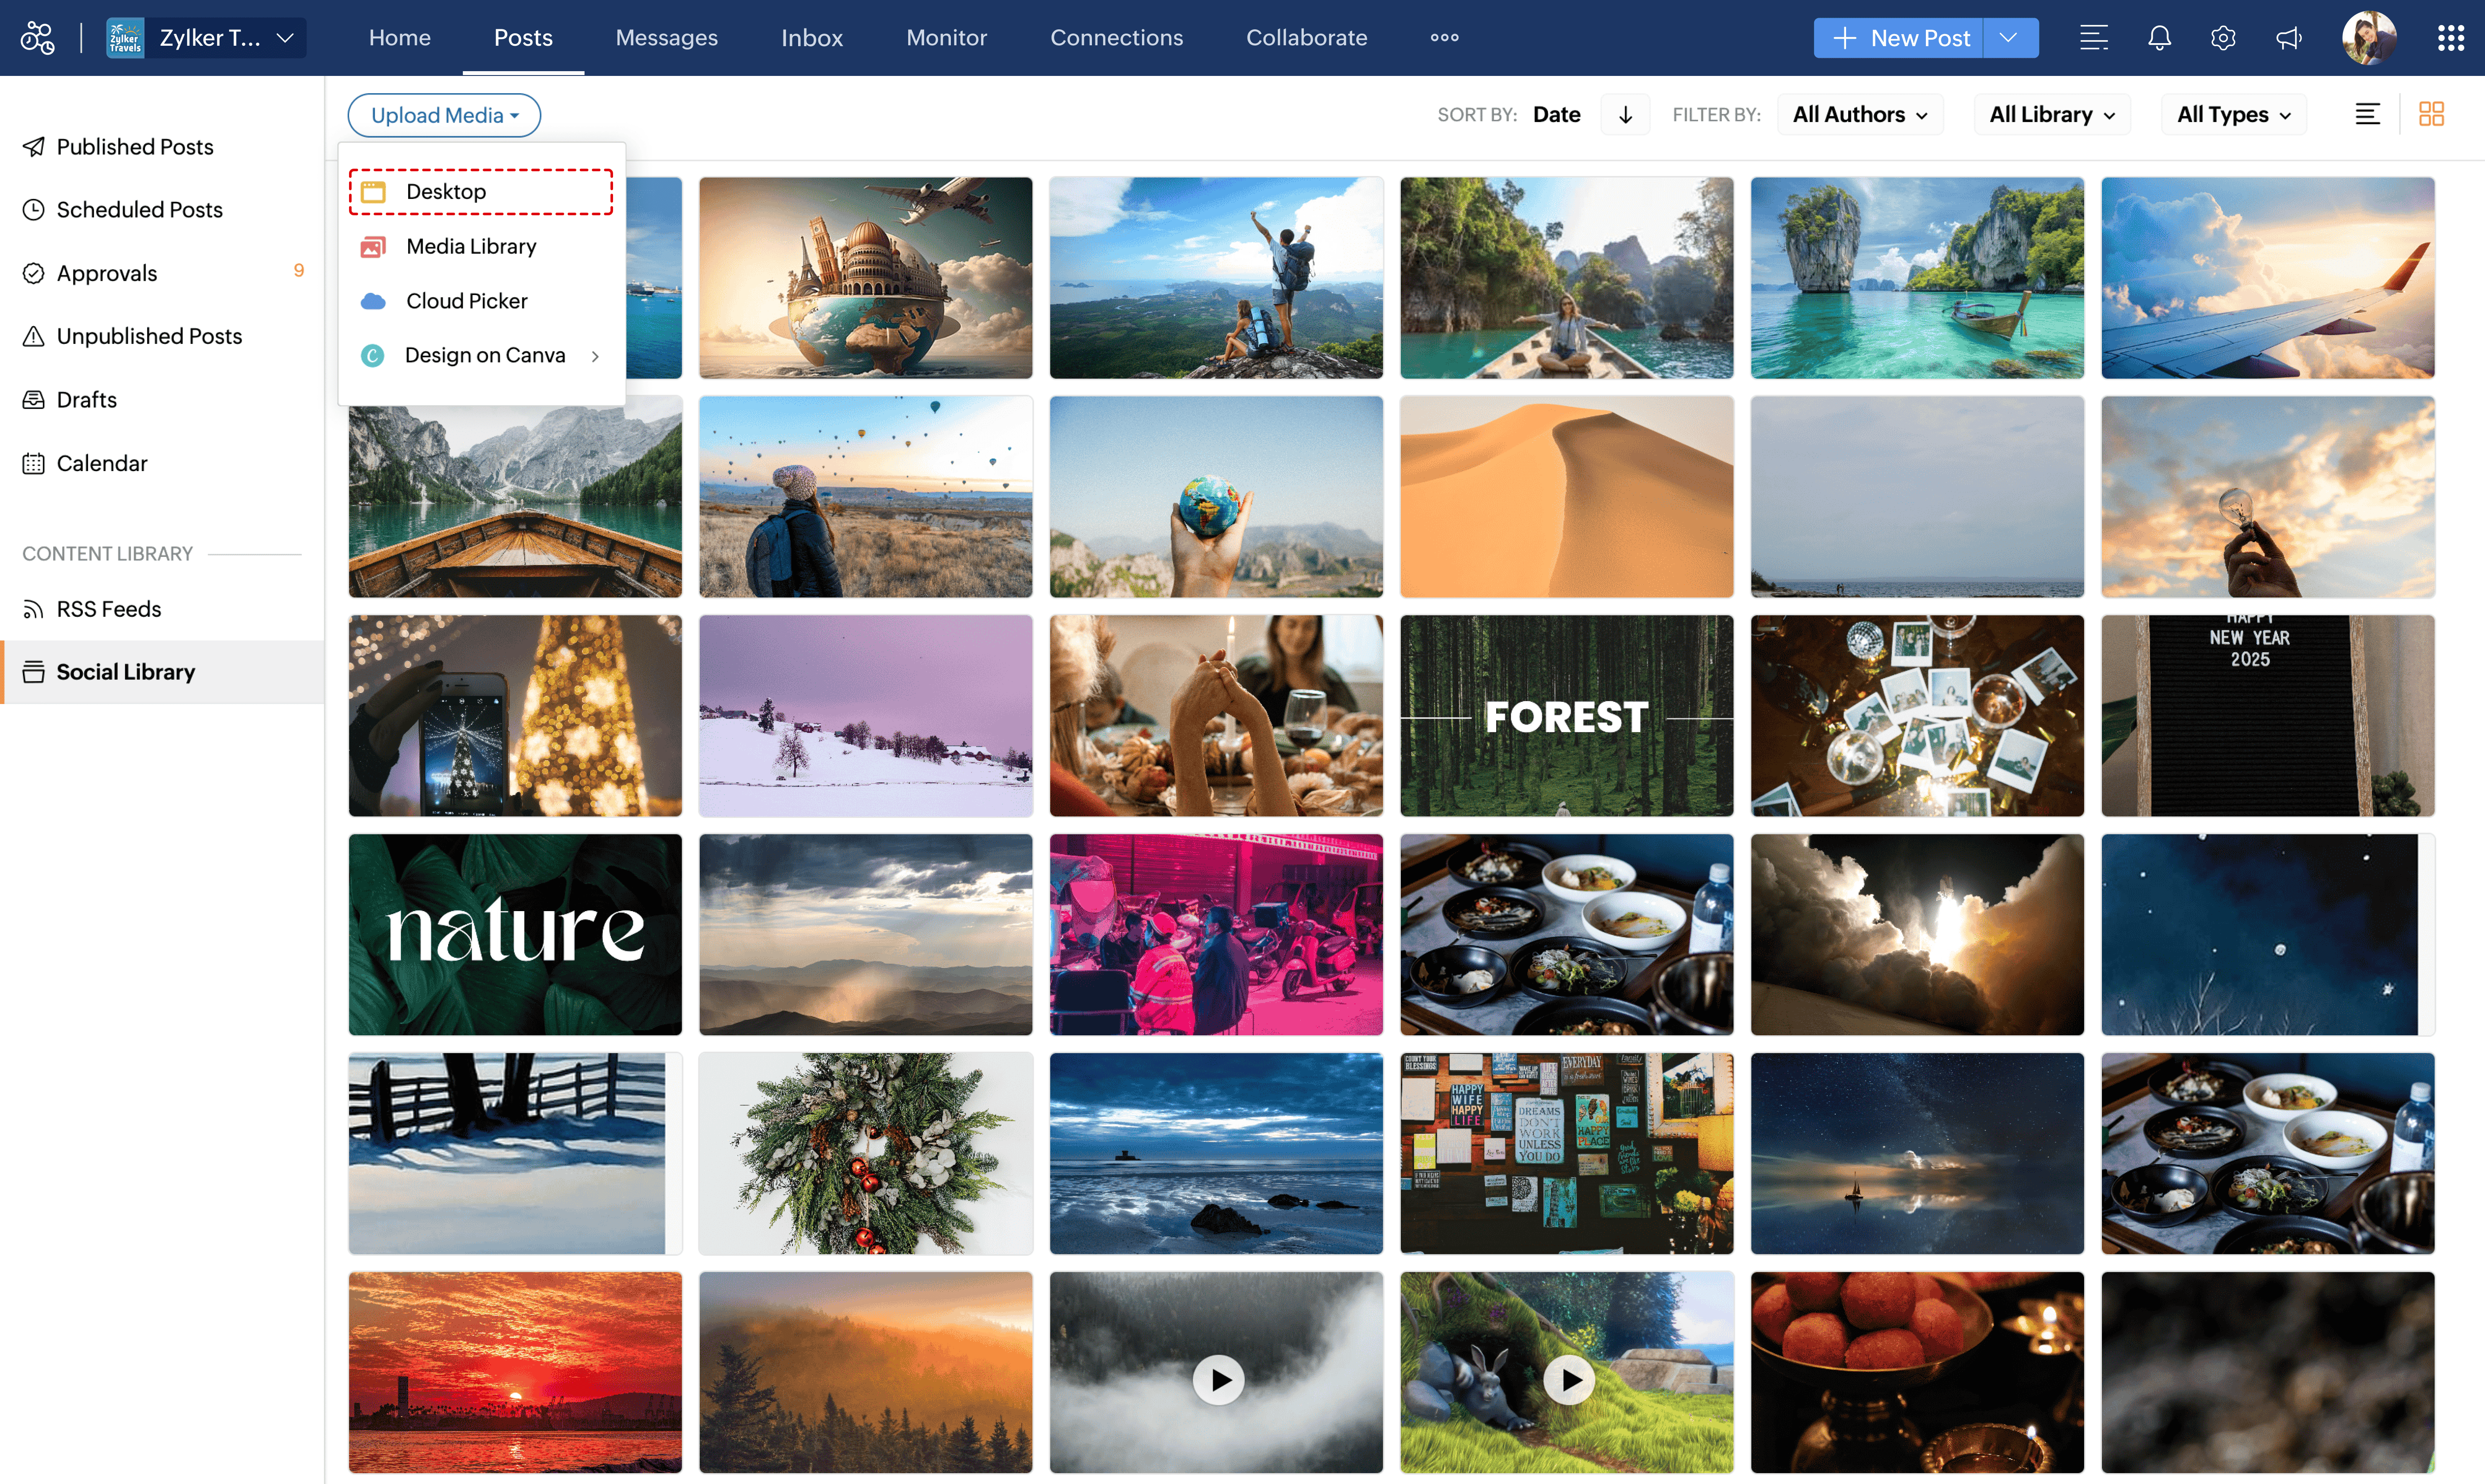2485x1484 pixels.
Task: Go to the Posts tab
Action: coord(523,38)
